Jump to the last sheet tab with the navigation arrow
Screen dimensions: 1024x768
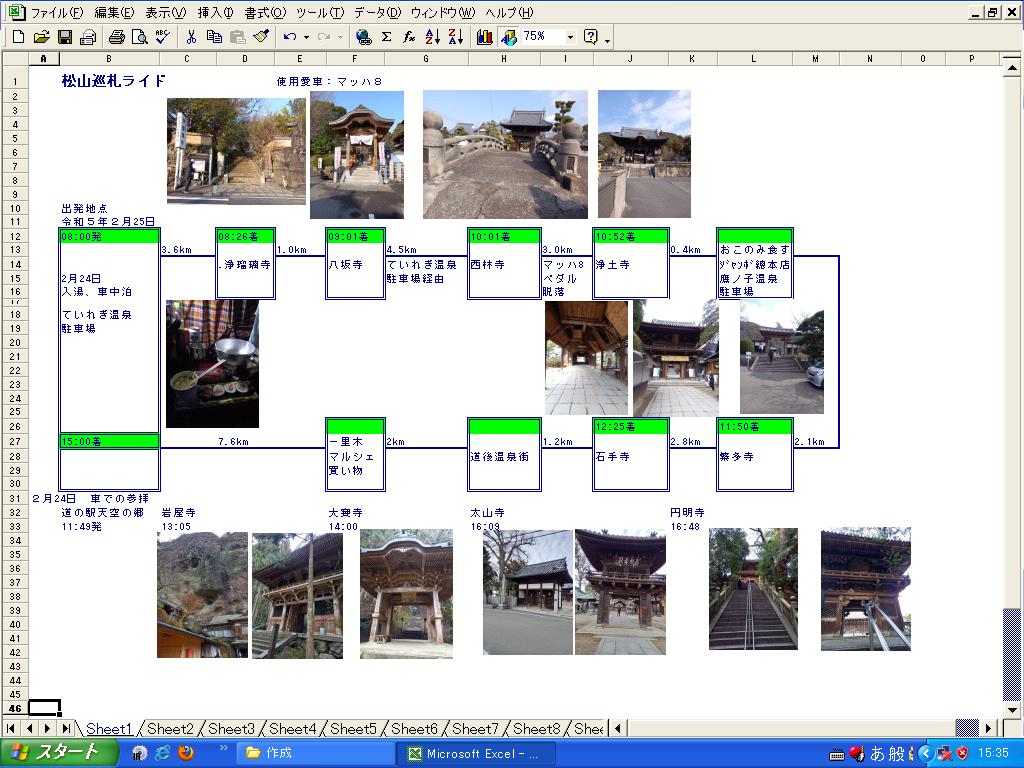(x=65, y=729)
